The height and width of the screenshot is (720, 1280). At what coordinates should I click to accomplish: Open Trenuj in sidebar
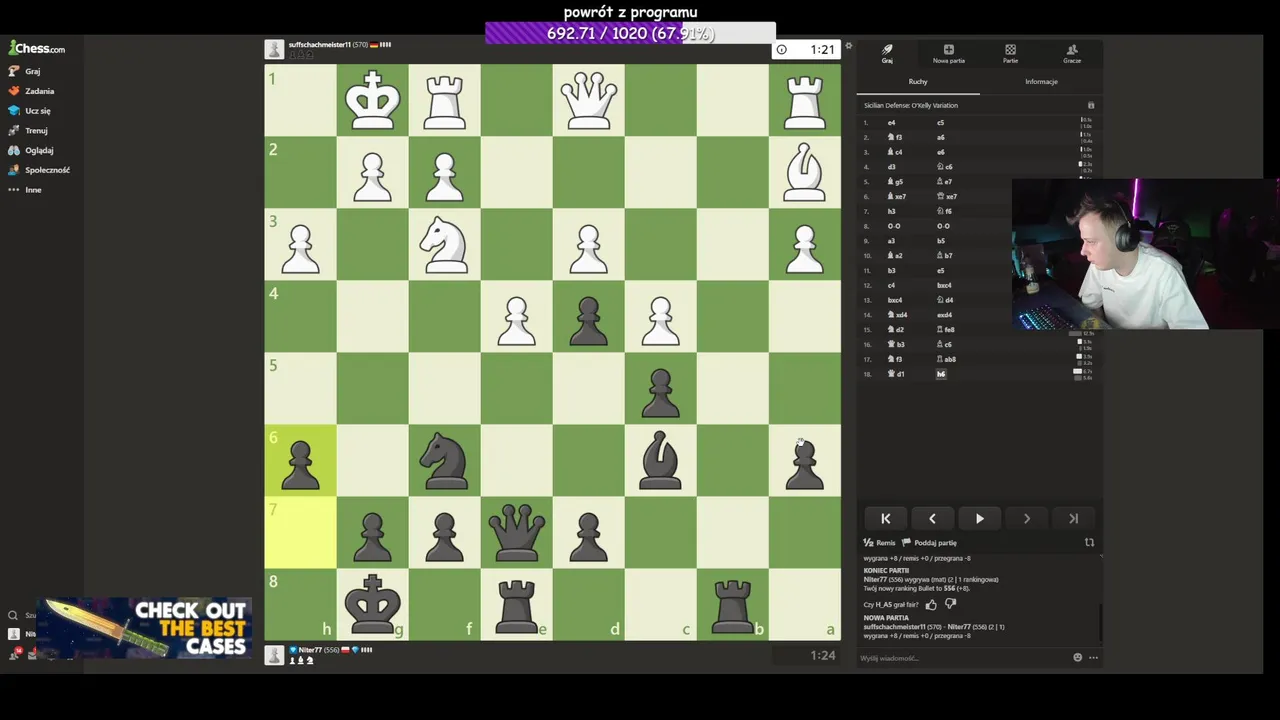tap(28, 130)
